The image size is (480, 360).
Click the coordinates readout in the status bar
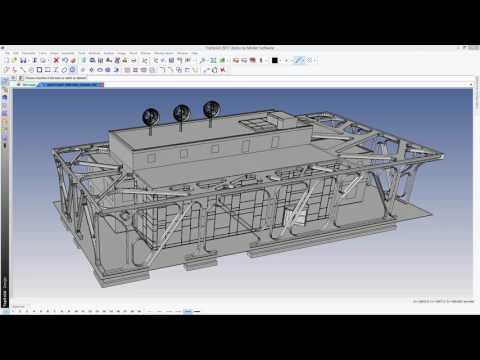click(443, 301)
